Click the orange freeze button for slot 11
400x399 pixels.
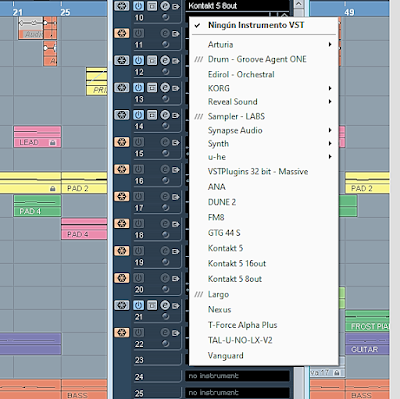click(x=122, y=33)
